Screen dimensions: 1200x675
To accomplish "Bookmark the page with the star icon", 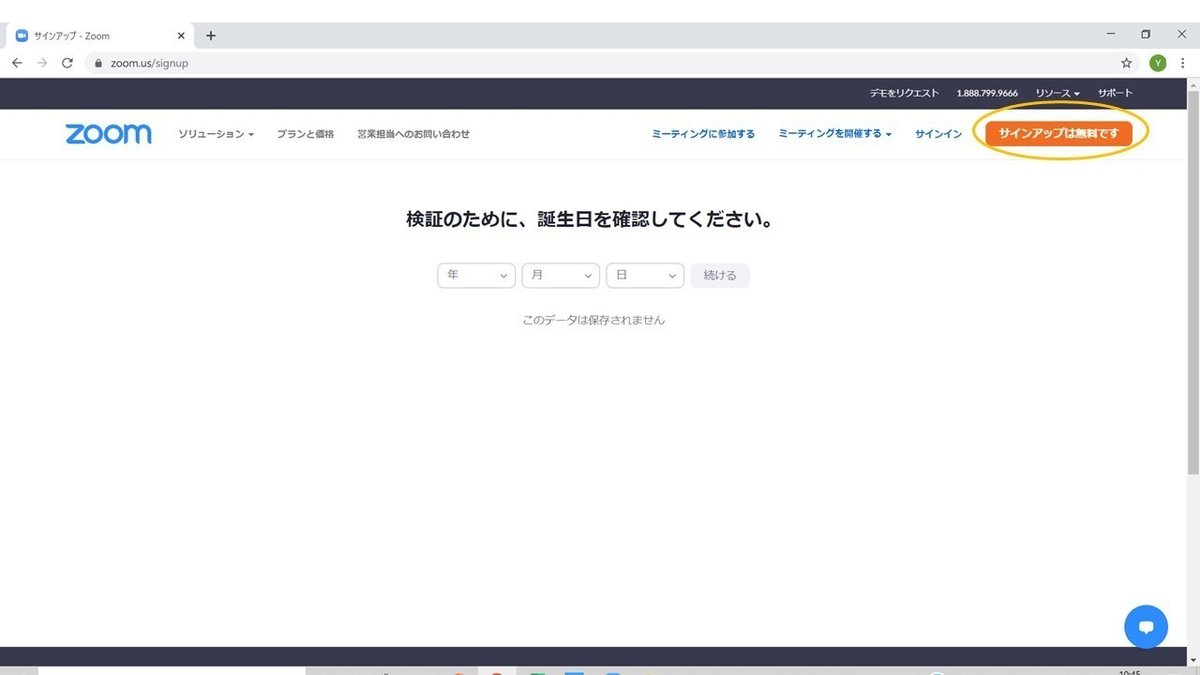I will coord(1126,62).
